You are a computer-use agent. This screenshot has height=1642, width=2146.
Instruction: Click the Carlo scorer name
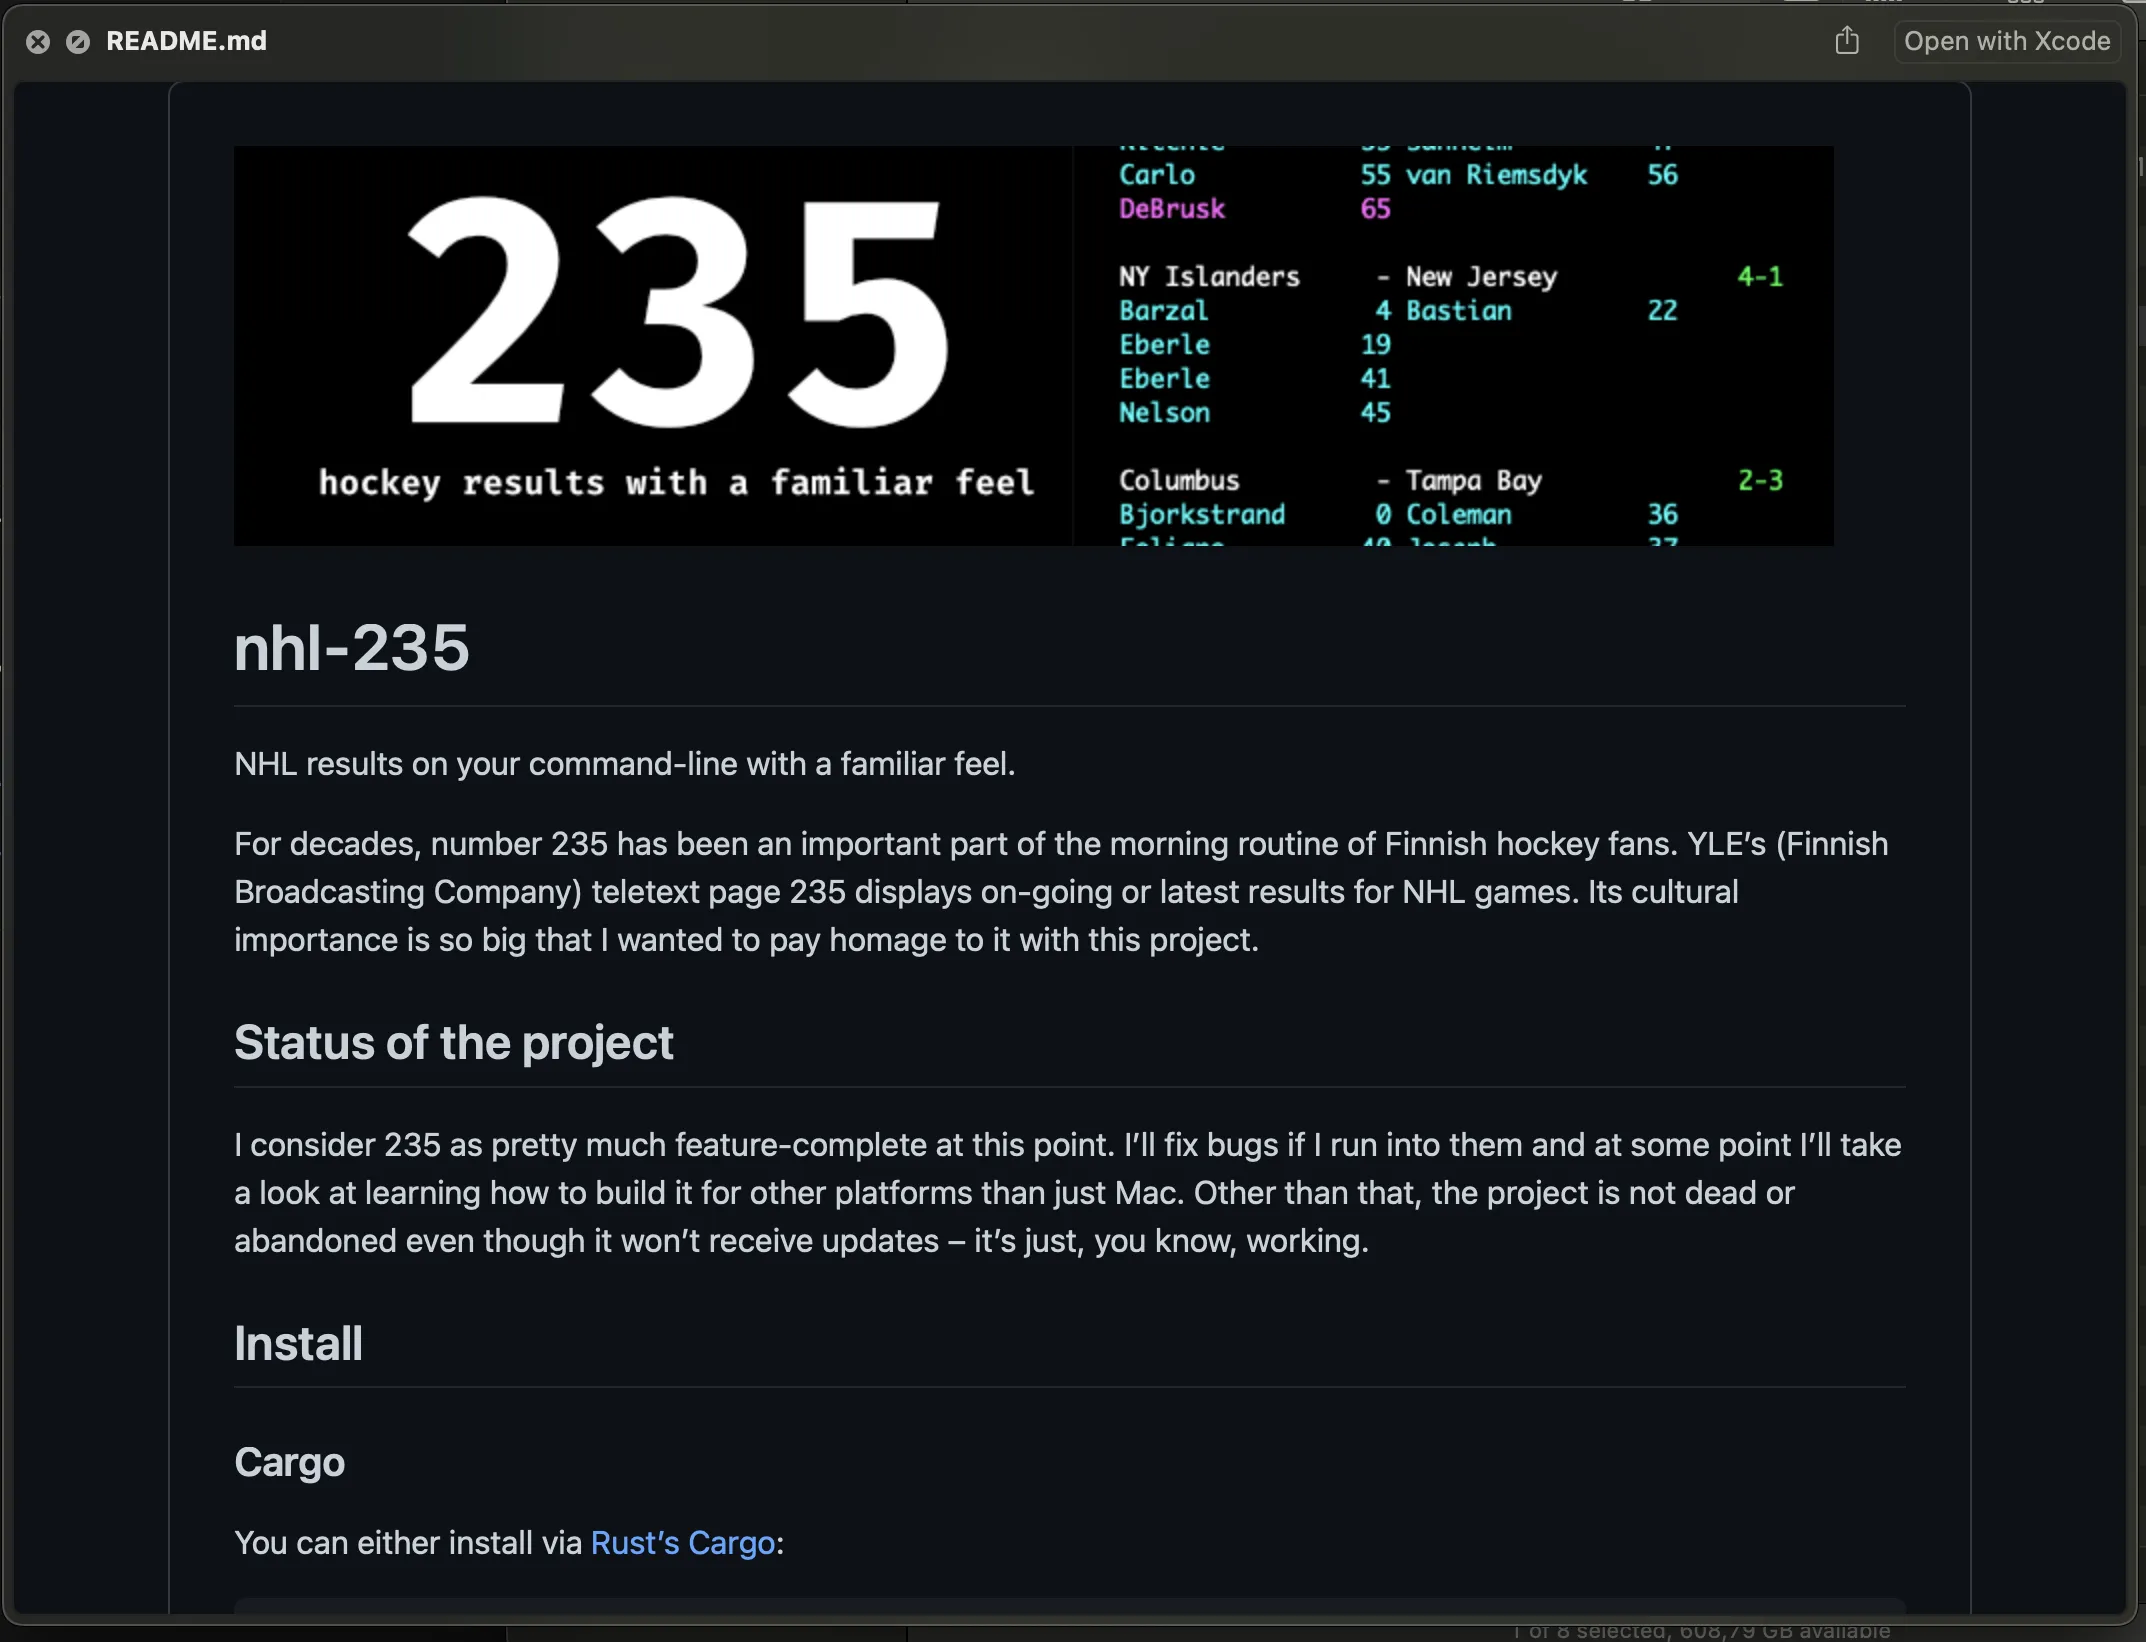(x=1157, y=174)
